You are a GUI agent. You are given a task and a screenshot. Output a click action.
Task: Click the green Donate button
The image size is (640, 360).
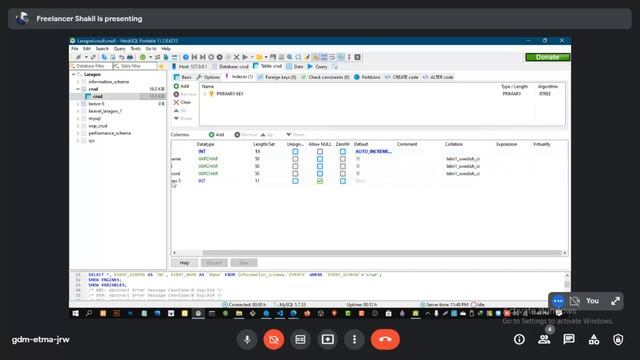[547, 57]
